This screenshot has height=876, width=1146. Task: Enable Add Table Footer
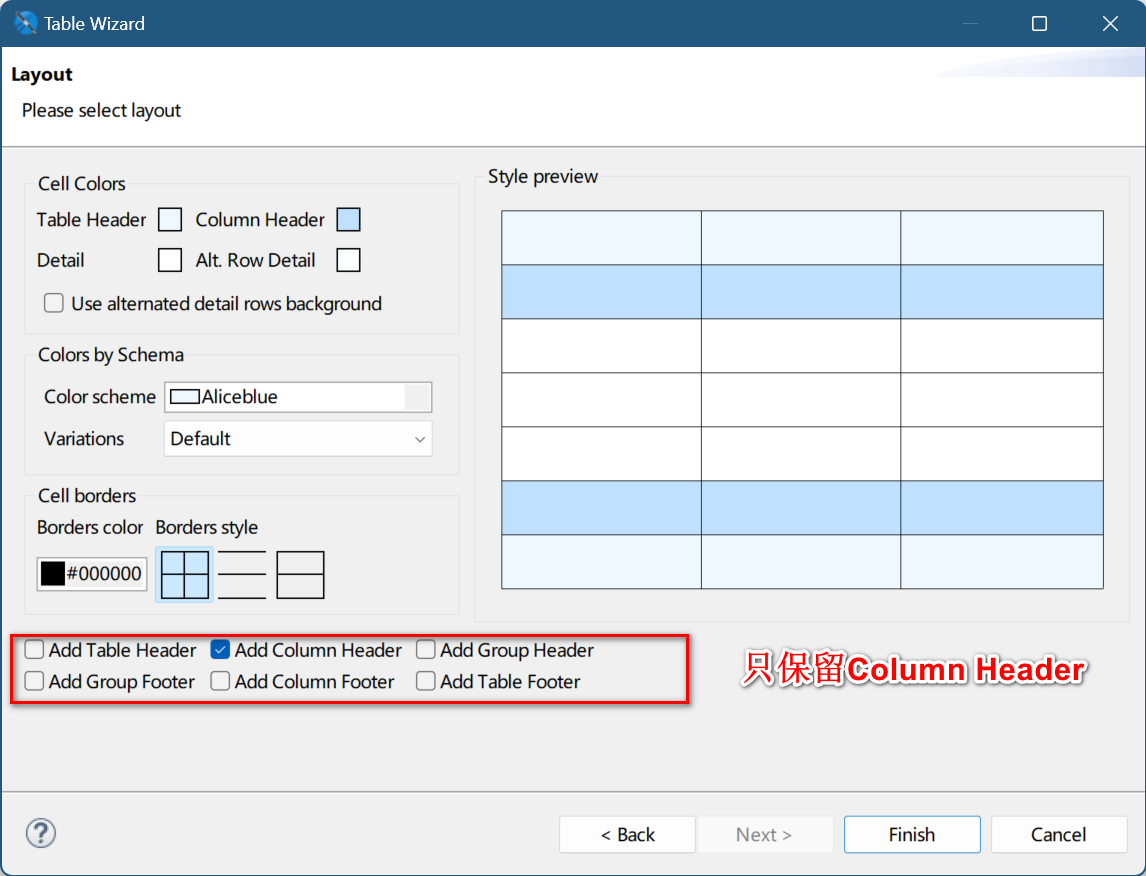[x=425, y=682]
